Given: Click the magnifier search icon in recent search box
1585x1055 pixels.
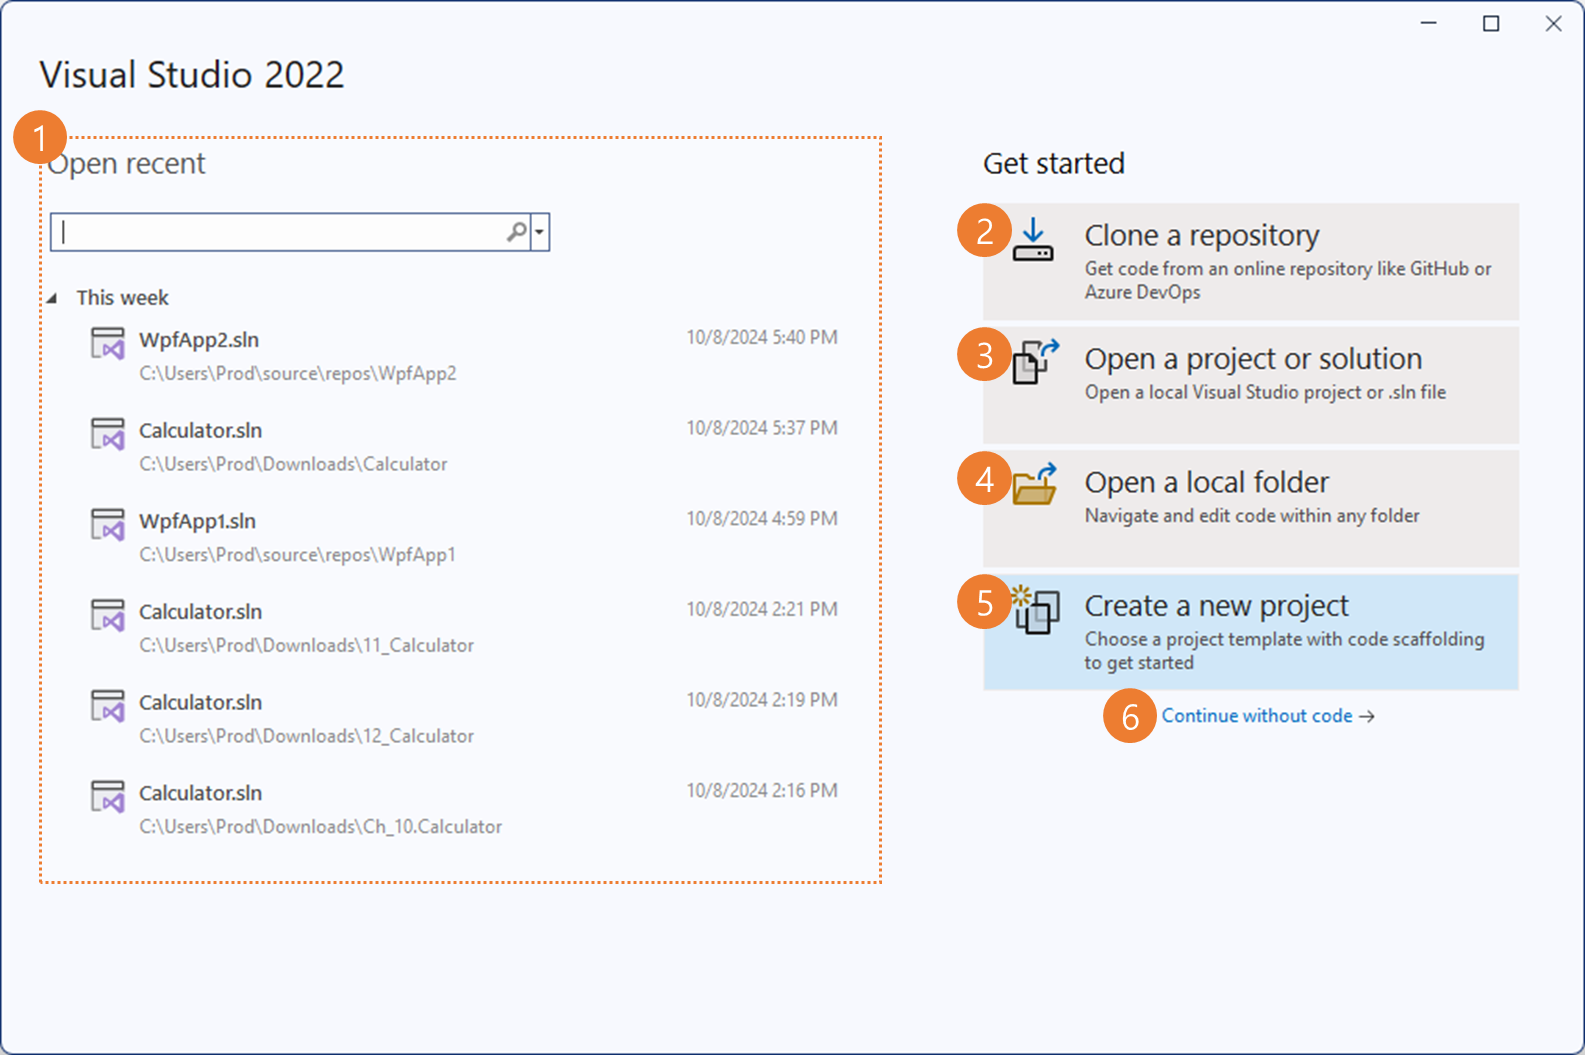Looking at the screenshot, I should pos(516,232).
